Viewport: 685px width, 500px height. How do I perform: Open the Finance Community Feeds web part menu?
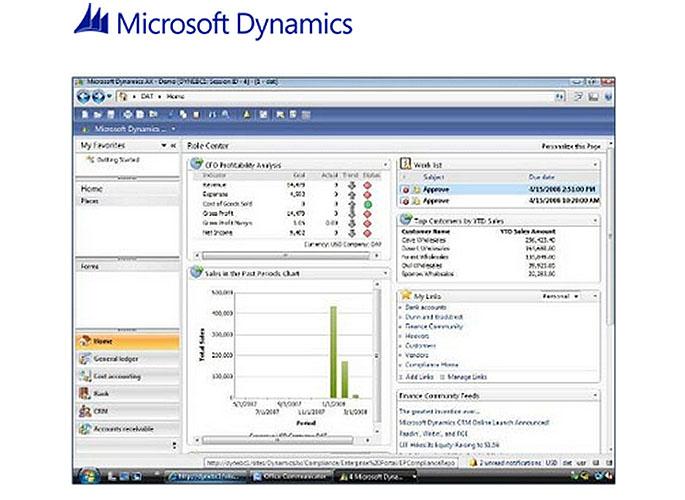click(595, 396)
